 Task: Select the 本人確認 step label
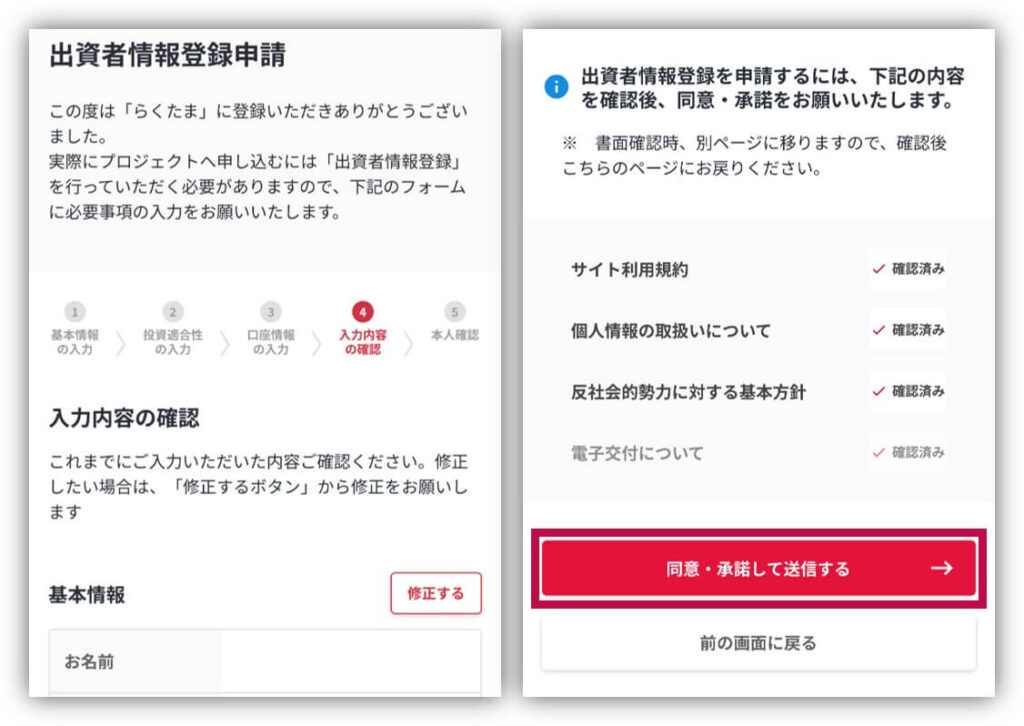point(455,335)
